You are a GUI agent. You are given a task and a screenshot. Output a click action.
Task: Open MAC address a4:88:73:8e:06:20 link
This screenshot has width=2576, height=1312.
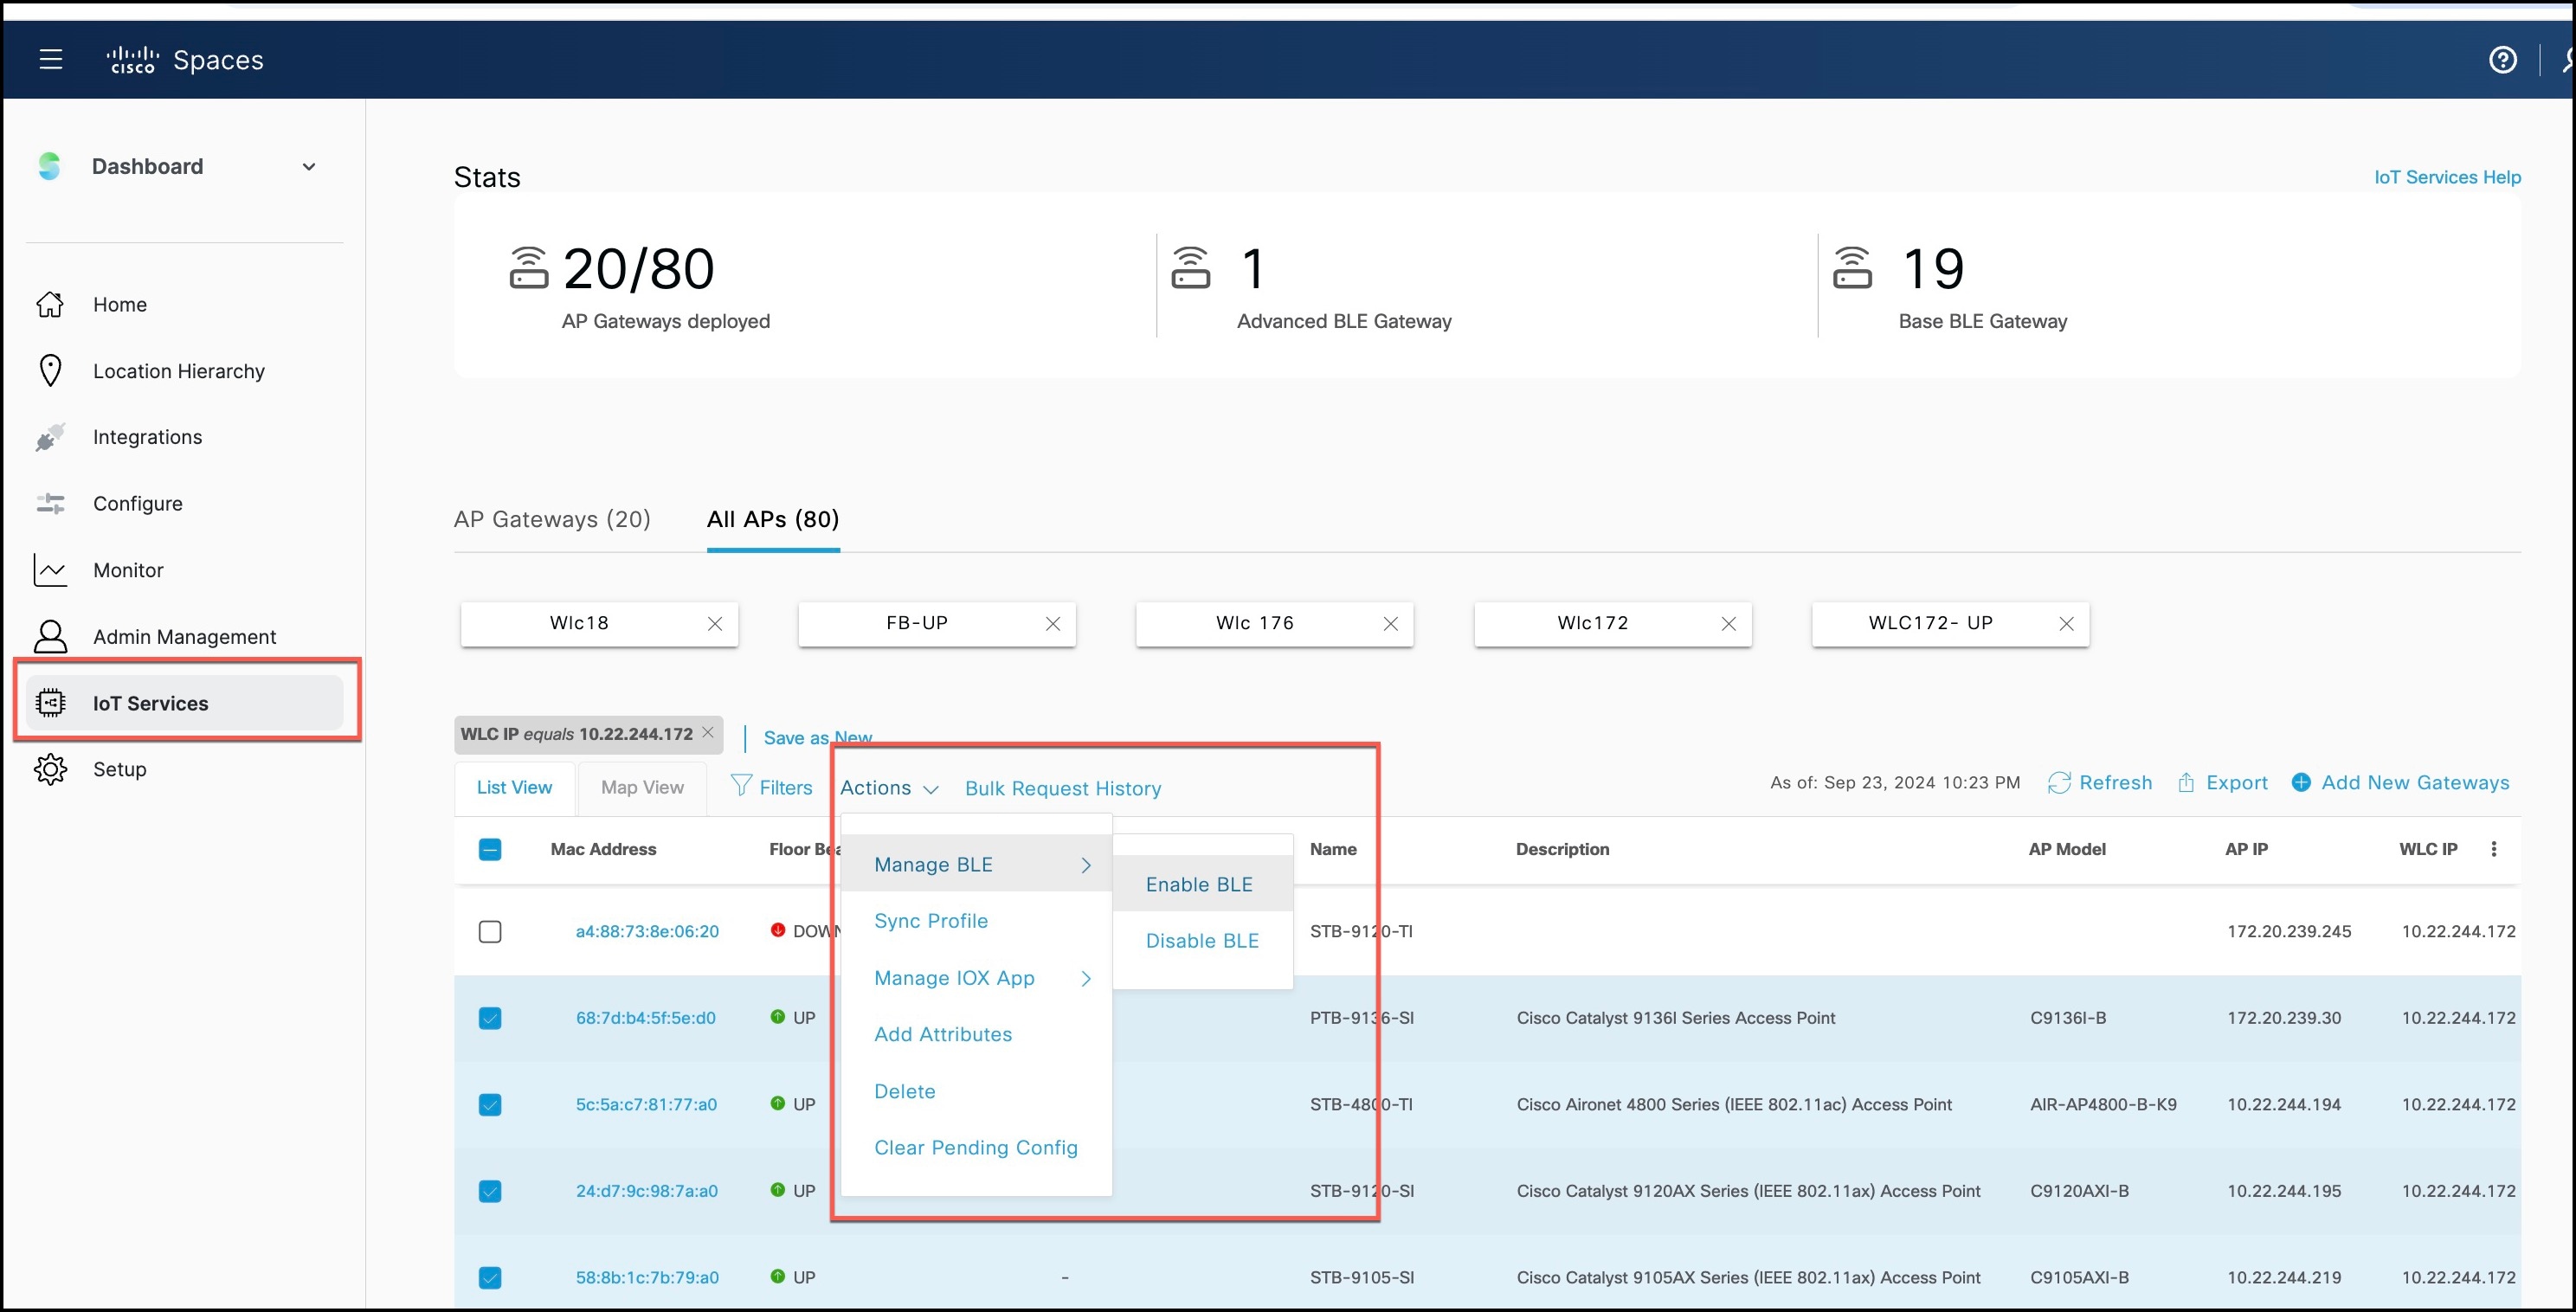[647, 932]
